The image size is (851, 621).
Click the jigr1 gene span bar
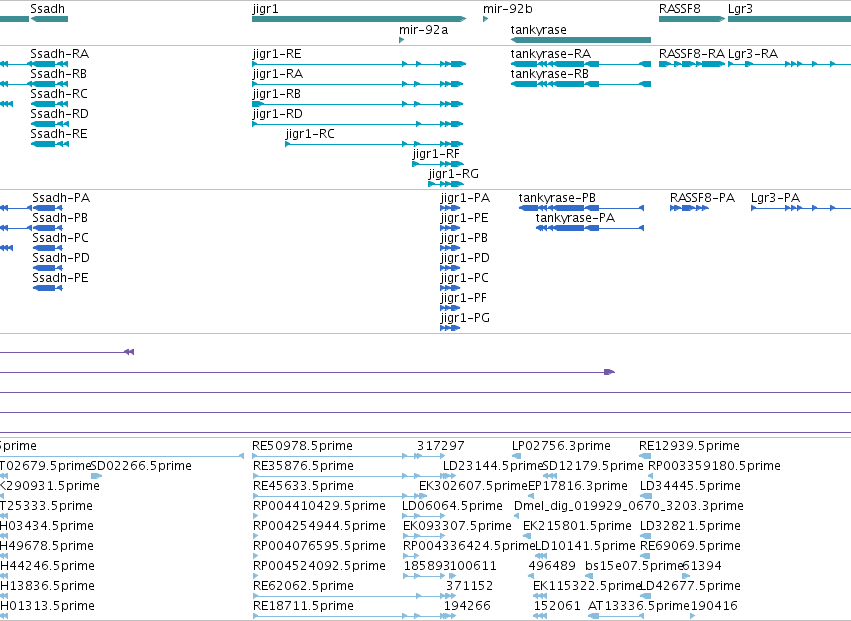point(359,19)
